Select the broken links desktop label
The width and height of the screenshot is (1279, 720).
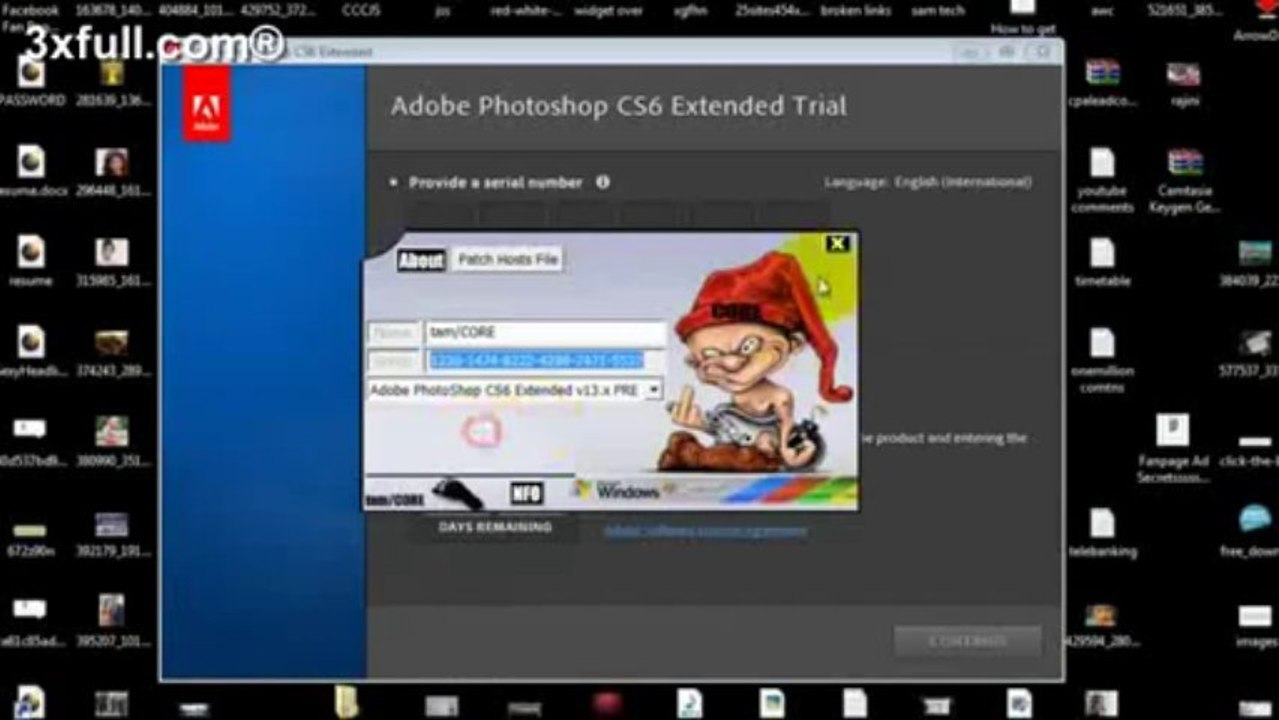coord(856,11)
